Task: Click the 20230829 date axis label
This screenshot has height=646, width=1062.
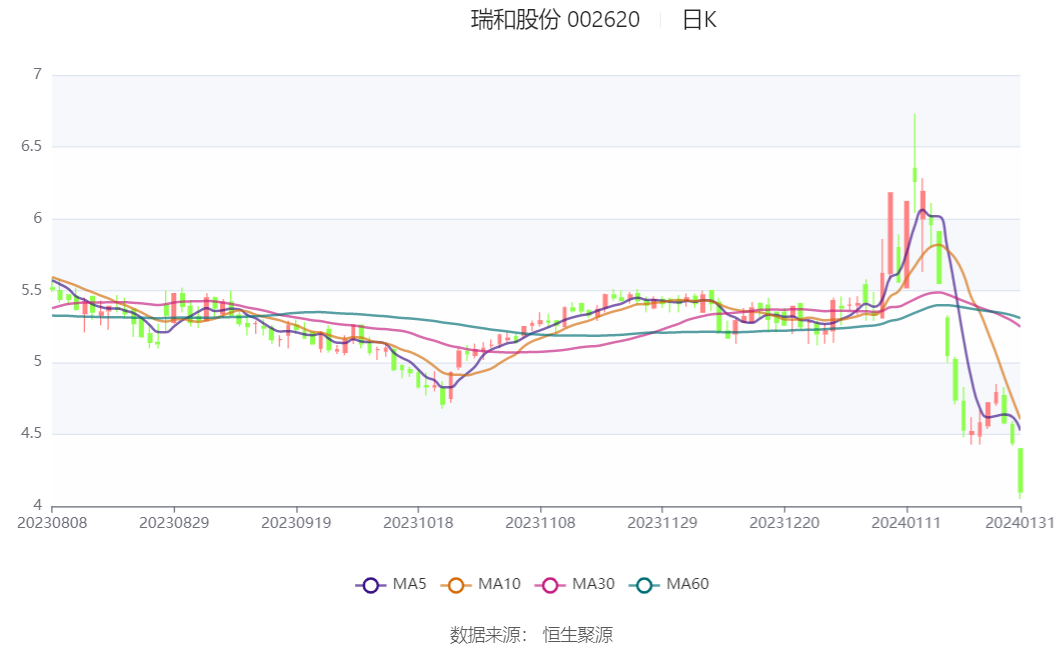Action: tap(174, 523)
